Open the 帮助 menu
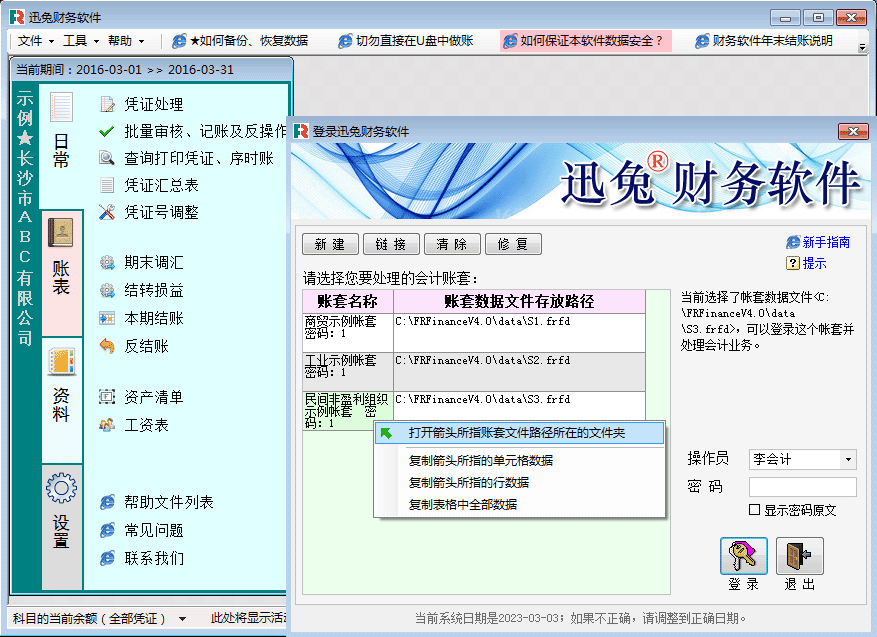This screenshot has width=877, height=637. [x=126, y=41]
